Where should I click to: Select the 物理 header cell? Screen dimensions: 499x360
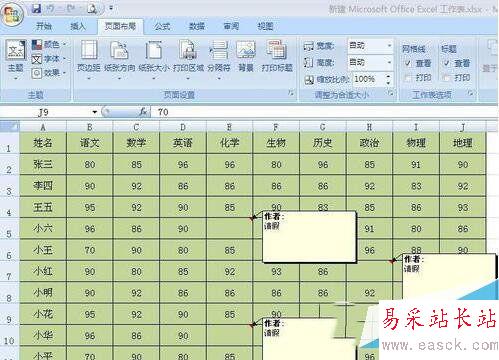(416, 143)
